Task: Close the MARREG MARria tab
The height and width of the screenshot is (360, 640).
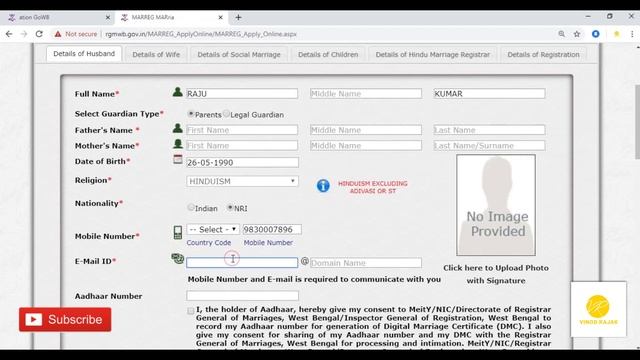Action: click(x=220, y=18)
